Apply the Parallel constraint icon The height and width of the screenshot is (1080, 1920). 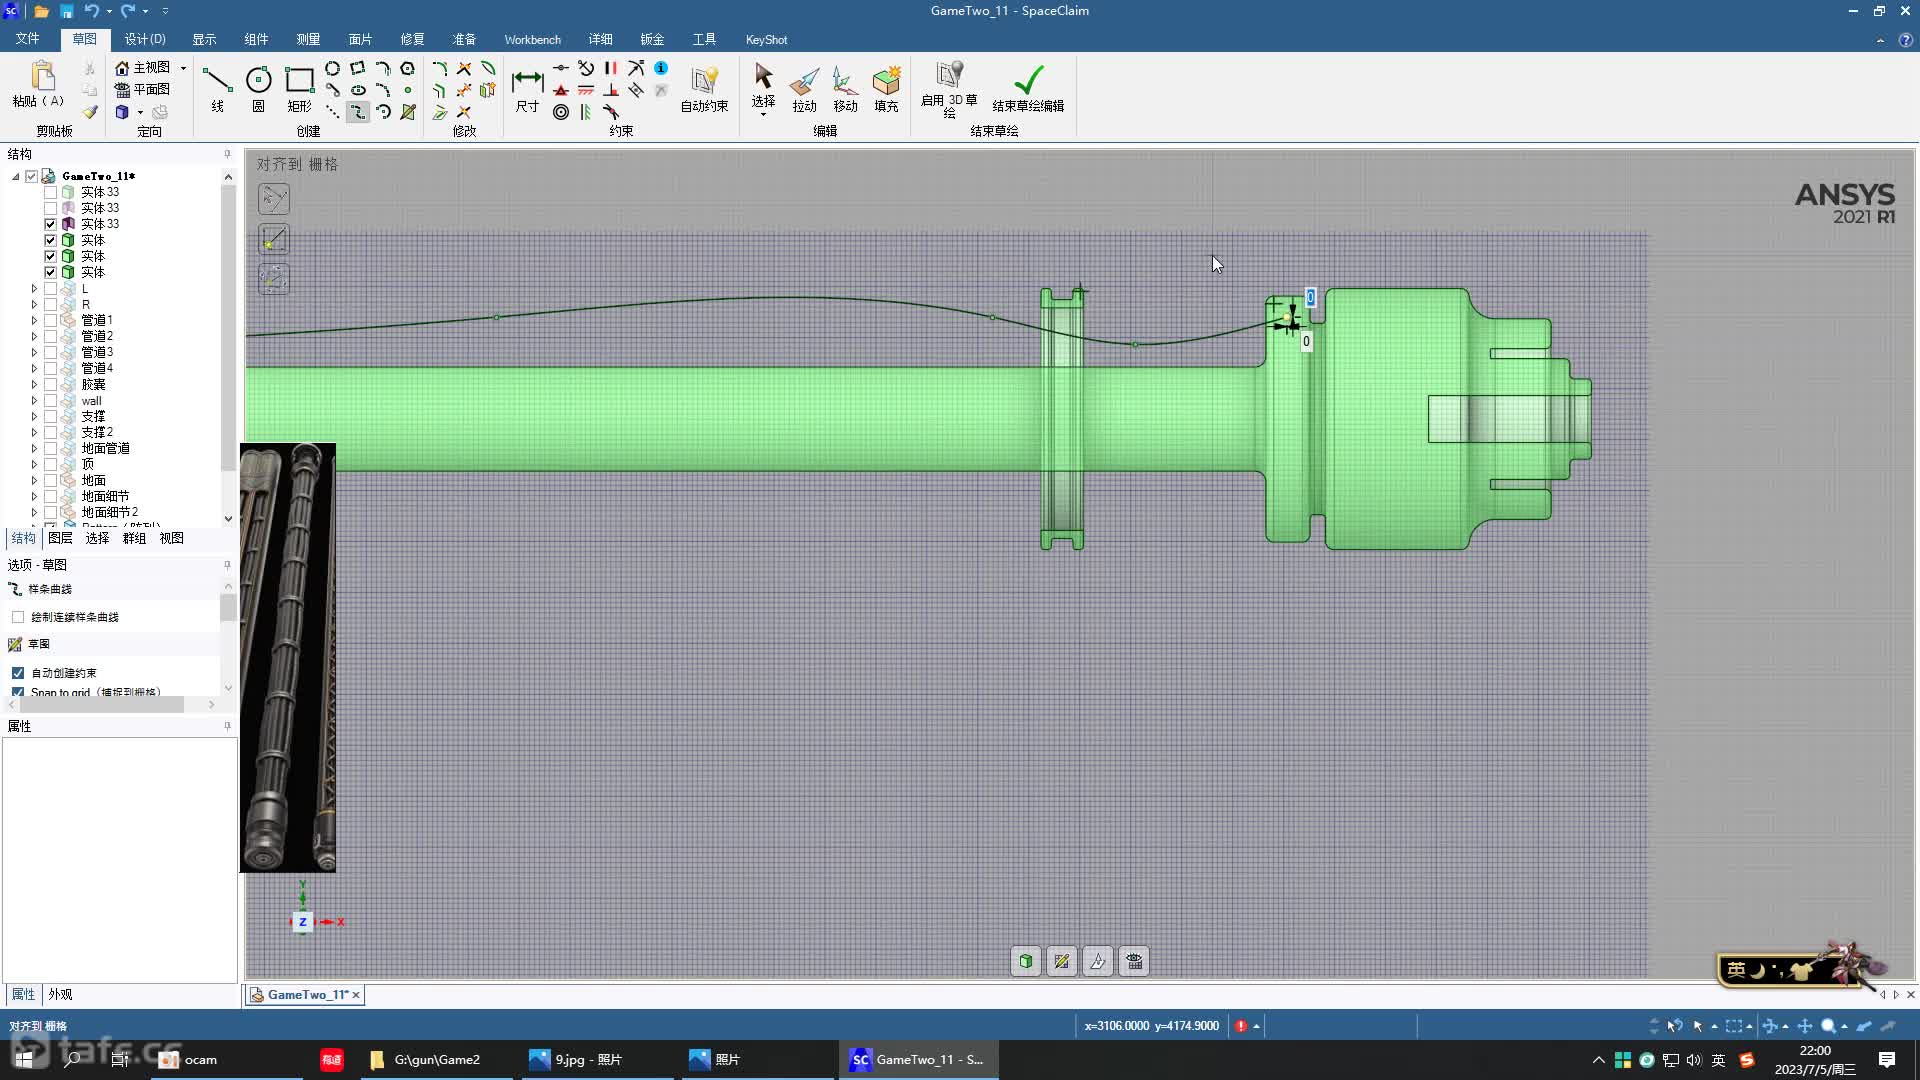click(x=611, y=68)
